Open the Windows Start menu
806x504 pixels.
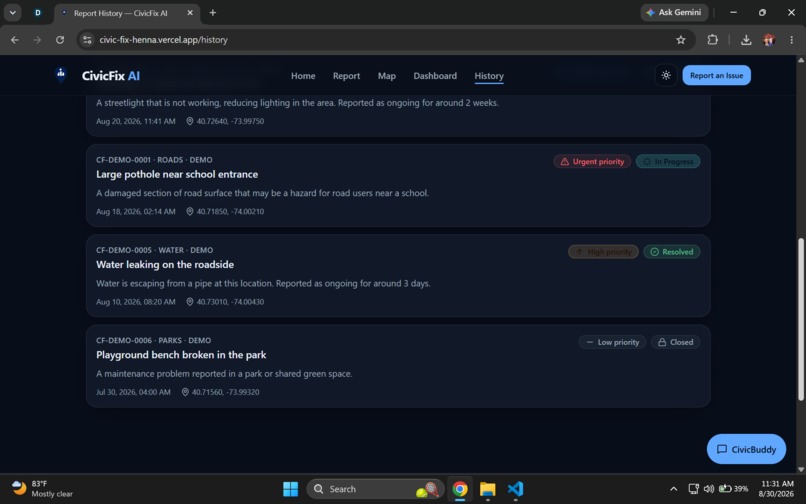pos(290,489)
